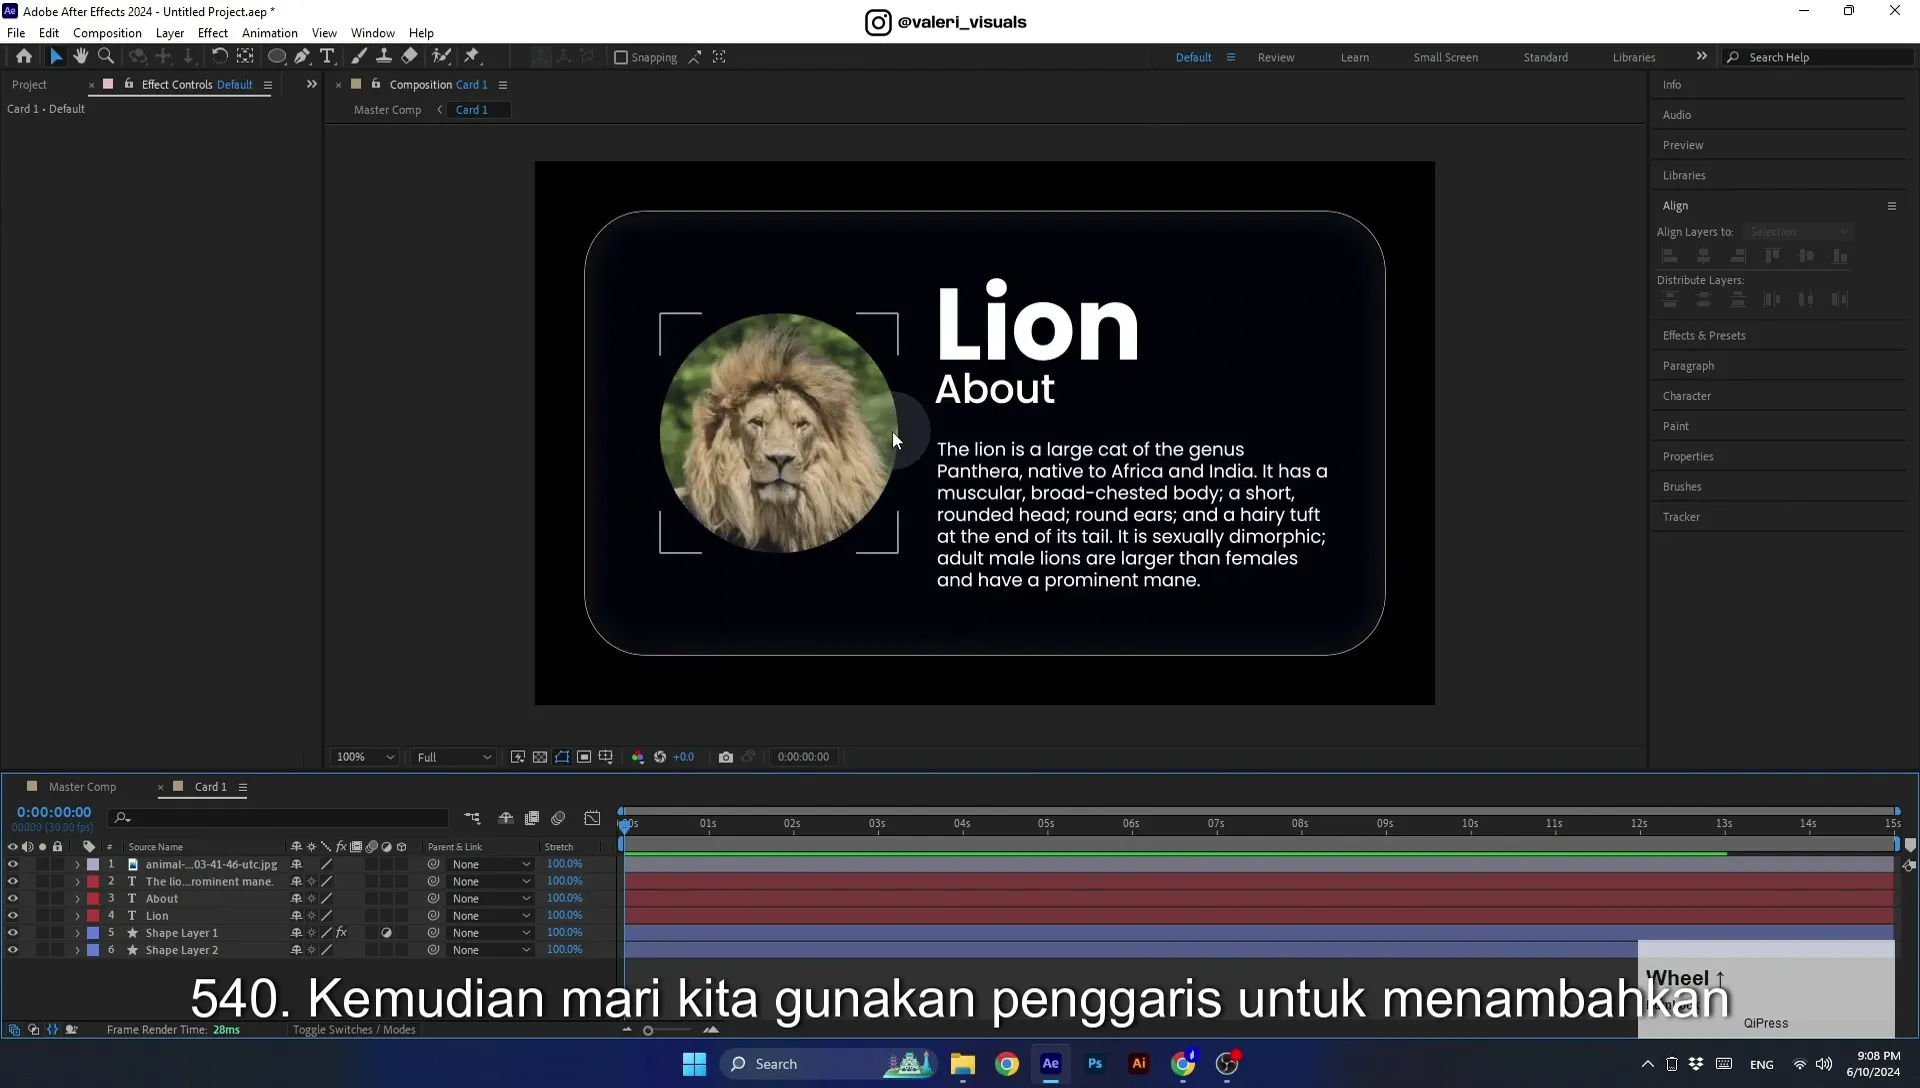Open the 100% magnification dropdown
The height and width of the screenshot is (1088, 1920).
[365, 757]
